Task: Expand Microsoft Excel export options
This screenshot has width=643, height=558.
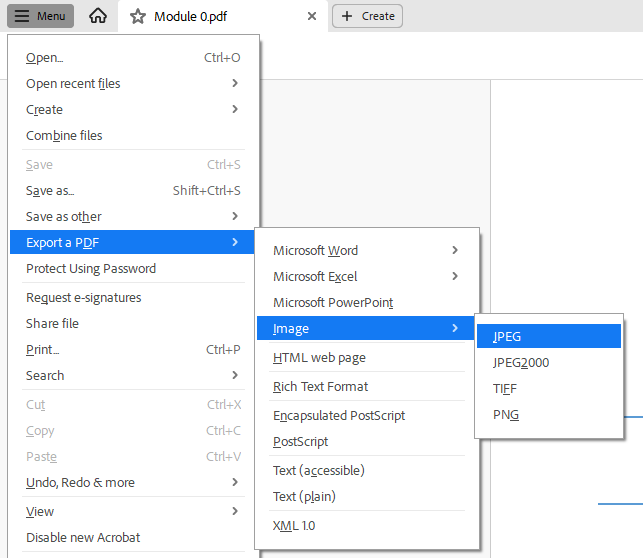Action: coord(366,277)
